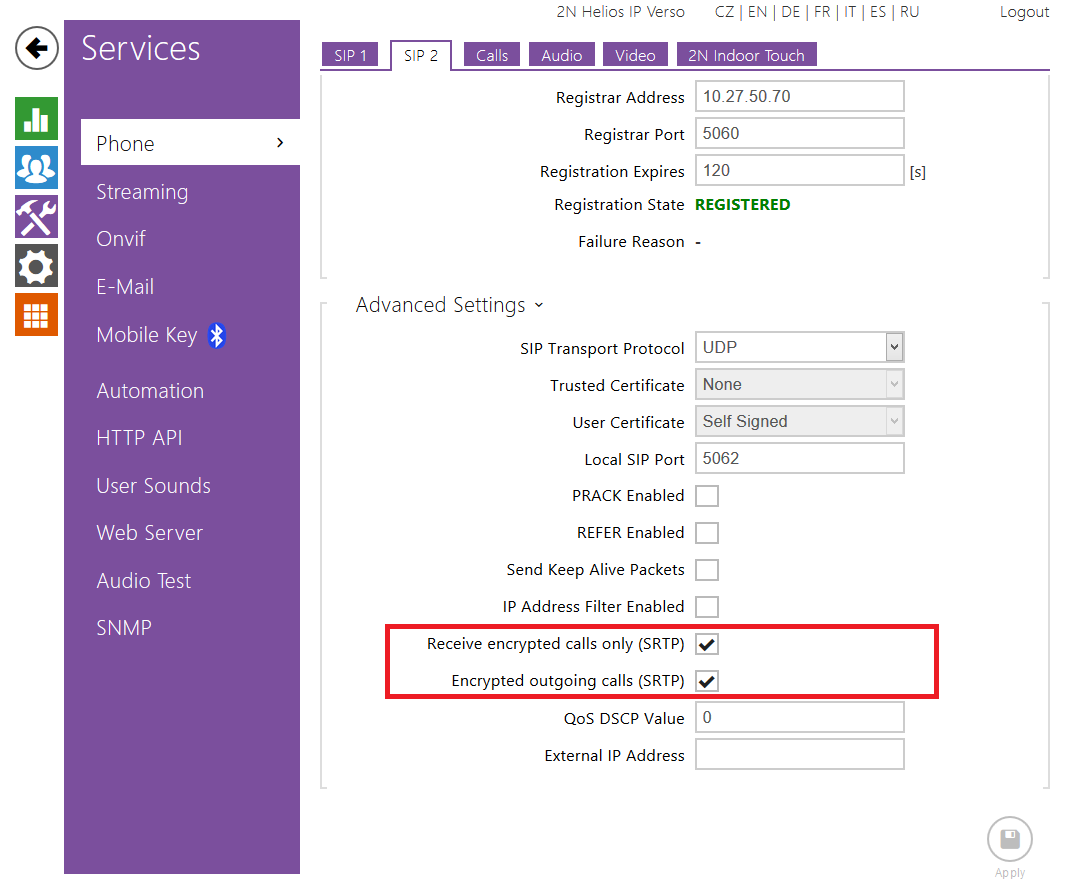The height and width of the screenshot is (886, 1075).
Task: Open the blue Directory users icon
Action: point(36,168)
